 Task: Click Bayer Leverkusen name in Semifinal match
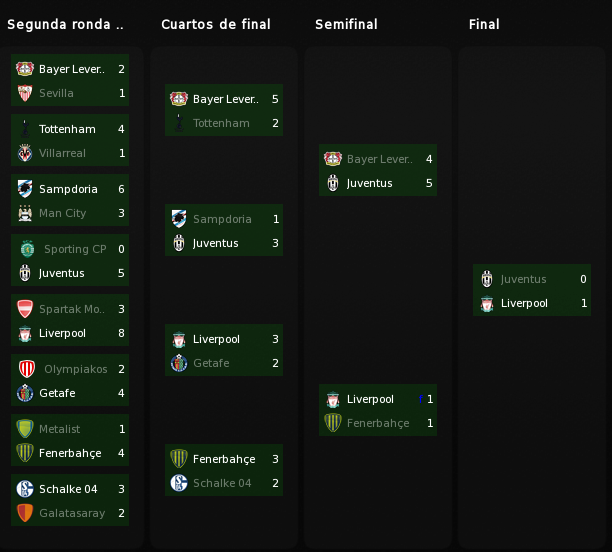pos(379,159)
